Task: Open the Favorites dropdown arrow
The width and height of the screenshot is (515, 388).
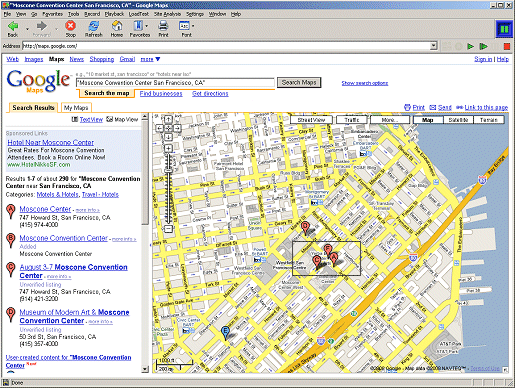Action: (146, 26)
